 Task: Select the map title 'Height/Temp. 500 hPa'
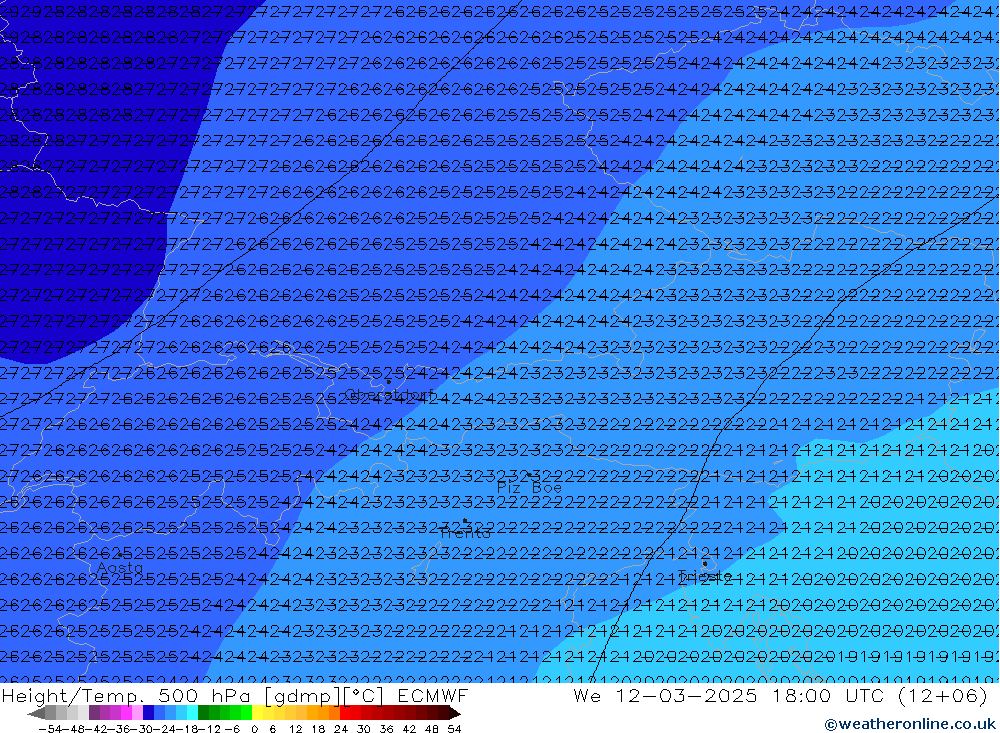(x=126, y=696)
